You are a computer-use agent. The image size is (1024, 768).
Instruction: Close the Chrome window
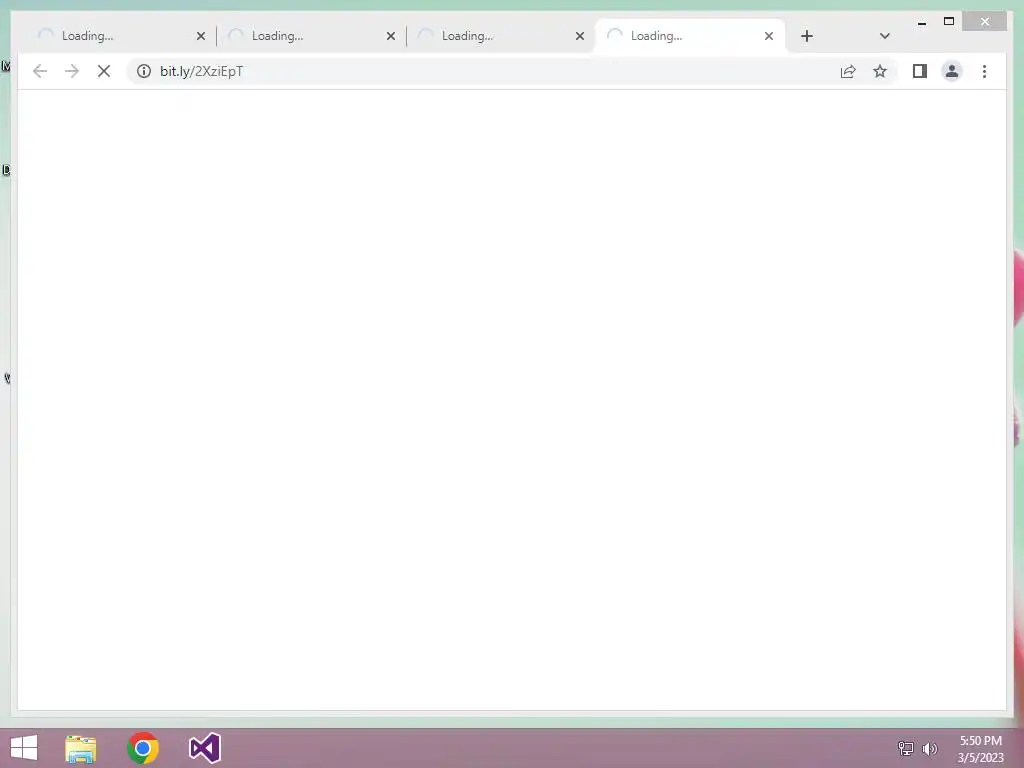[985, 22]
